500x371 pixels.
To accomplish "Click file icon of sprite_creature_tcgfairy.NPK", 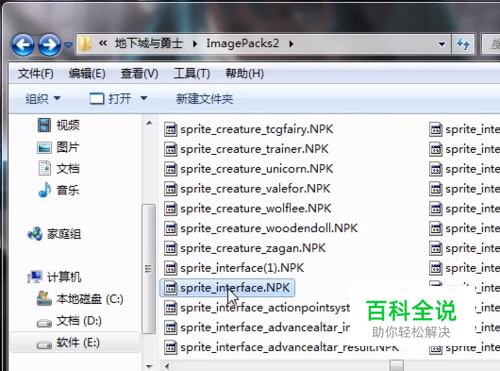I will click(x=171, y=129).
